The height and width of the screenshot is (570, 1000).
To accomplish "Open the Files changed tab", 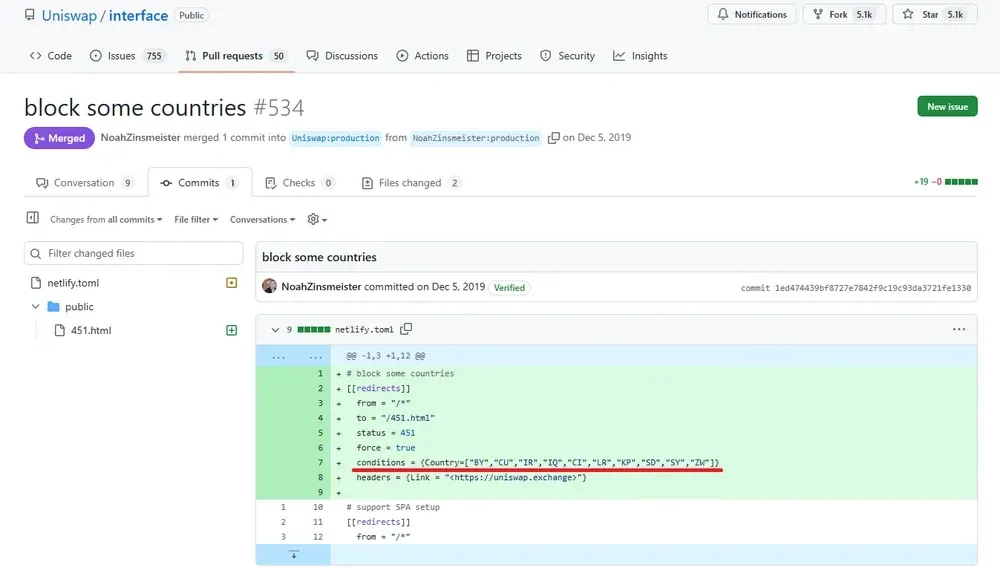I will click(411, 182).
